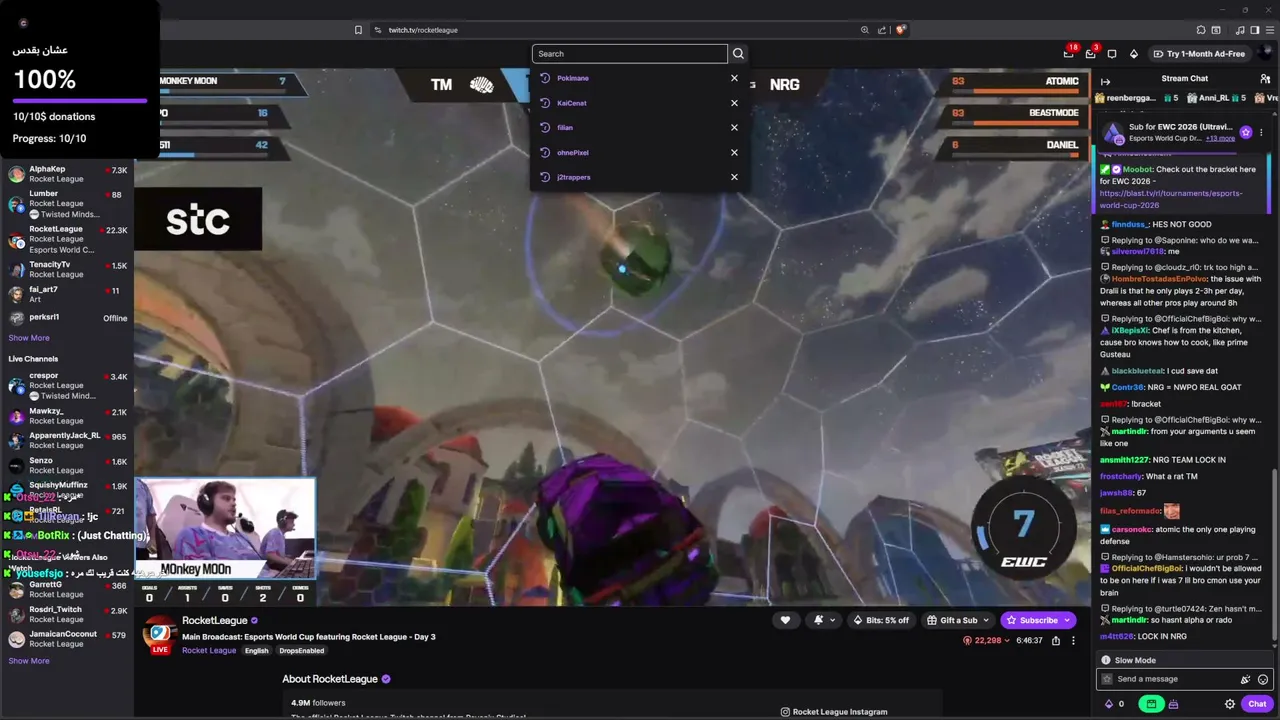
Task: Open stream more options three dots
Action: pyautogui.click(x=1073, y=640)
